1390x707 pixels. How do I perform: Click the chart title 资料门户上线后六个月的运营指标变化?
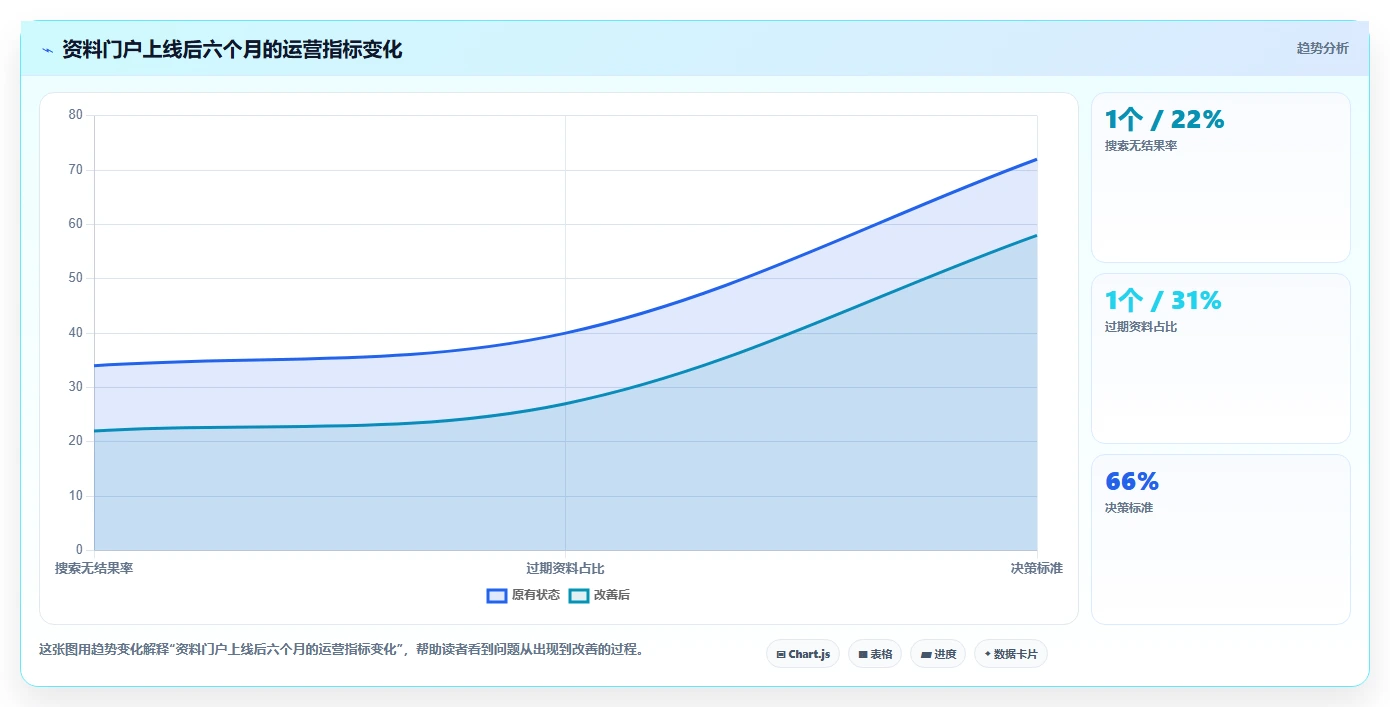[232, 49]
